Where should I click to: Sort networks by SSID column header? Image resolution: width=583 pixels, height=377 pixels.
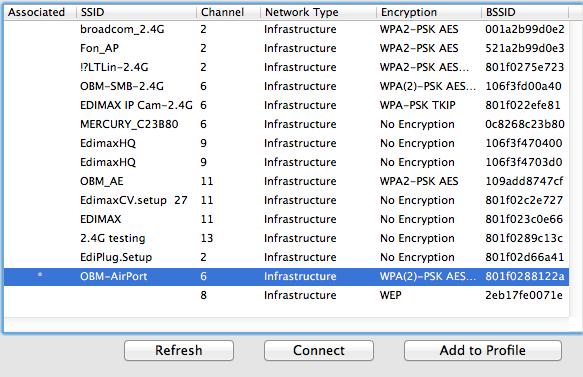pos(136,12)
